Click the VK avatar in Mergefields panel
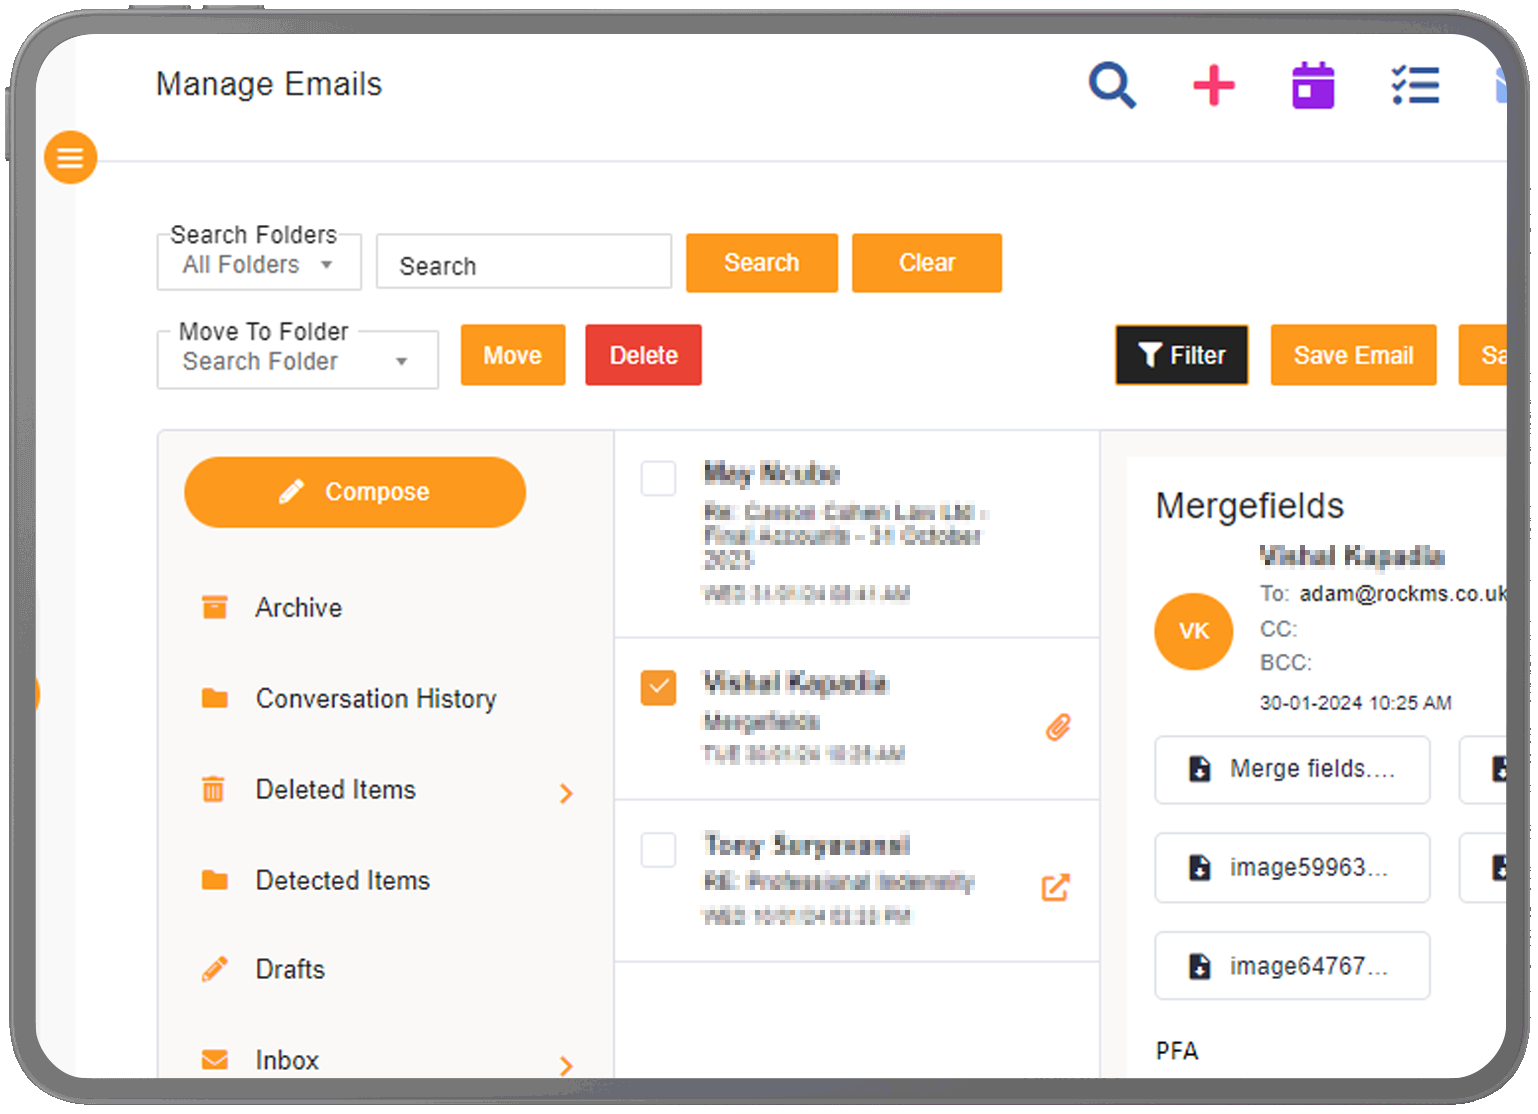The image size is (1538, 1114). [1193, 632]
